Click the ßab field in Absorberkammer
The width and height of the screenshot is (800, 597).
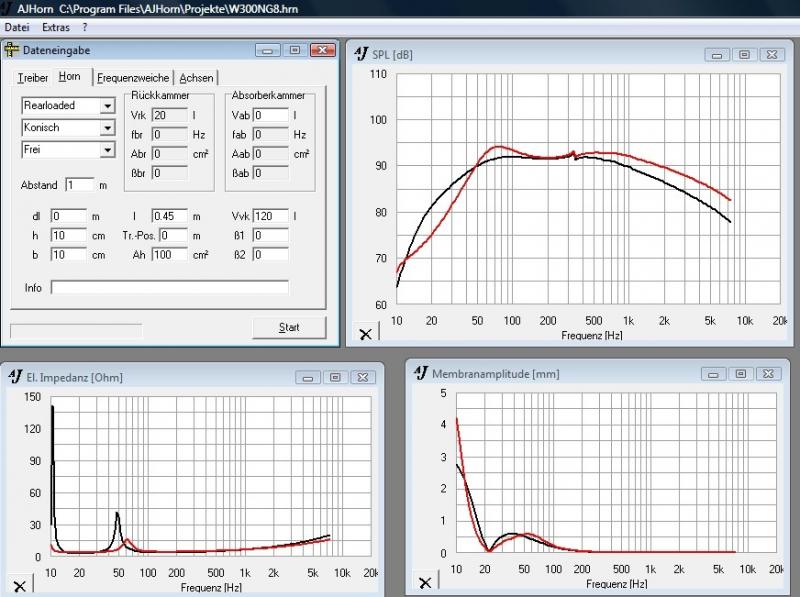pos(270,173)
